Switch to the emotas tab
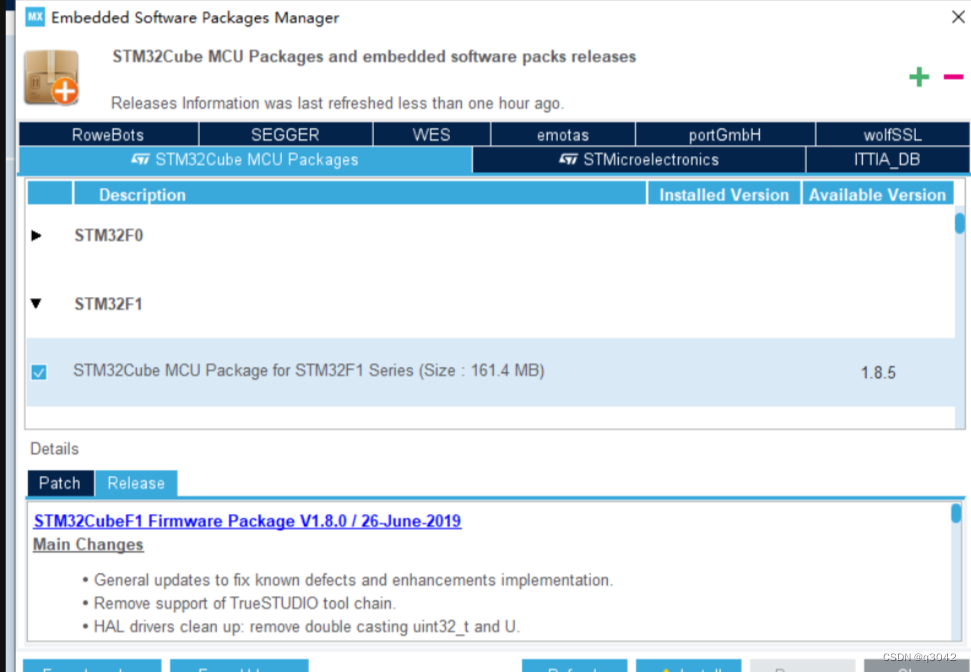This screenshot has width=971, height=672. 563,134
